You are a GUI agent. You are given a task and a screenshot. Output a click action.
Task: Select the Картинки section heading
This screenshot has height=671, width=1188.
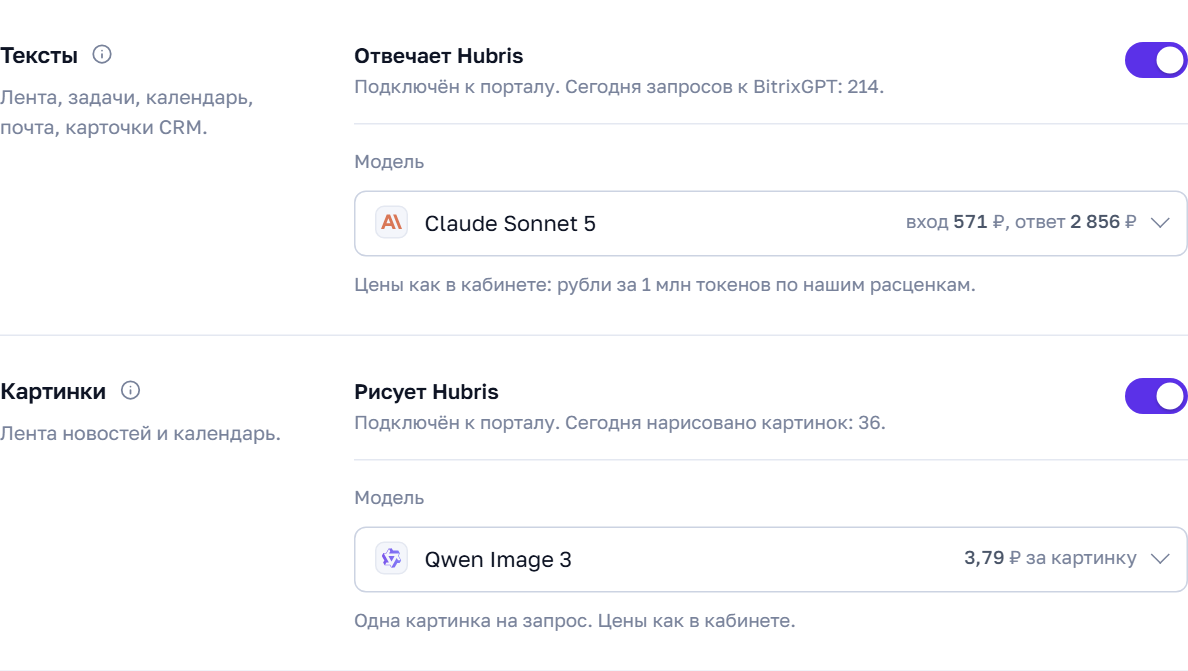53,392
